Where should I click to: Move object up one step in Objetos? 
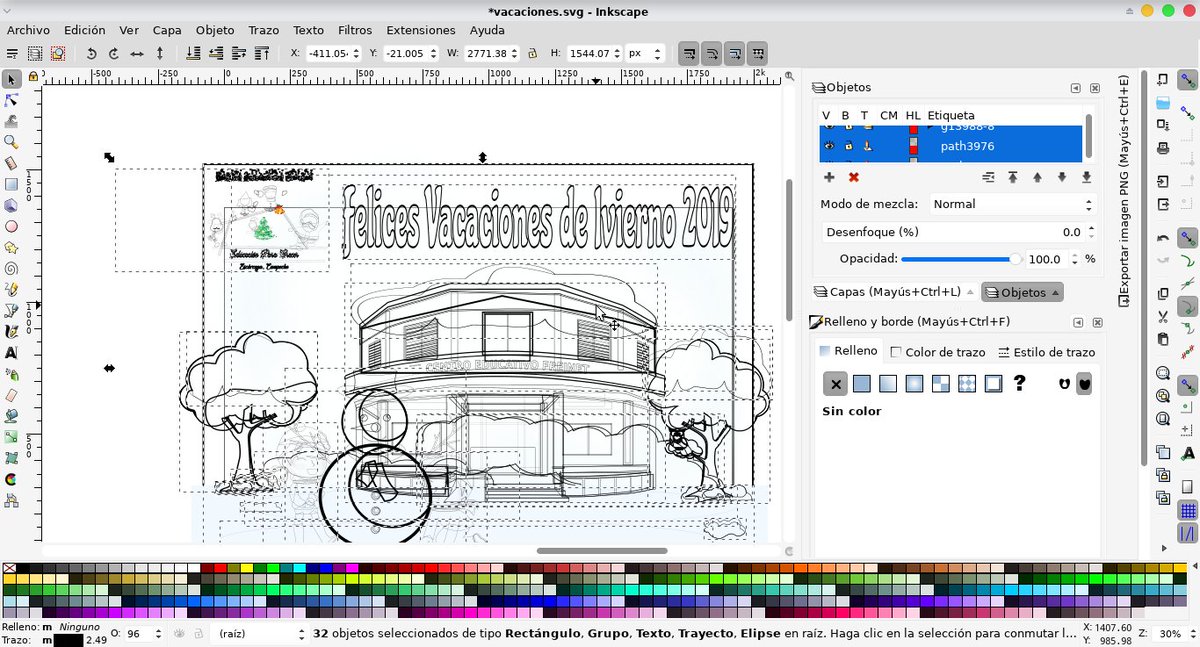pos(1037,177)
